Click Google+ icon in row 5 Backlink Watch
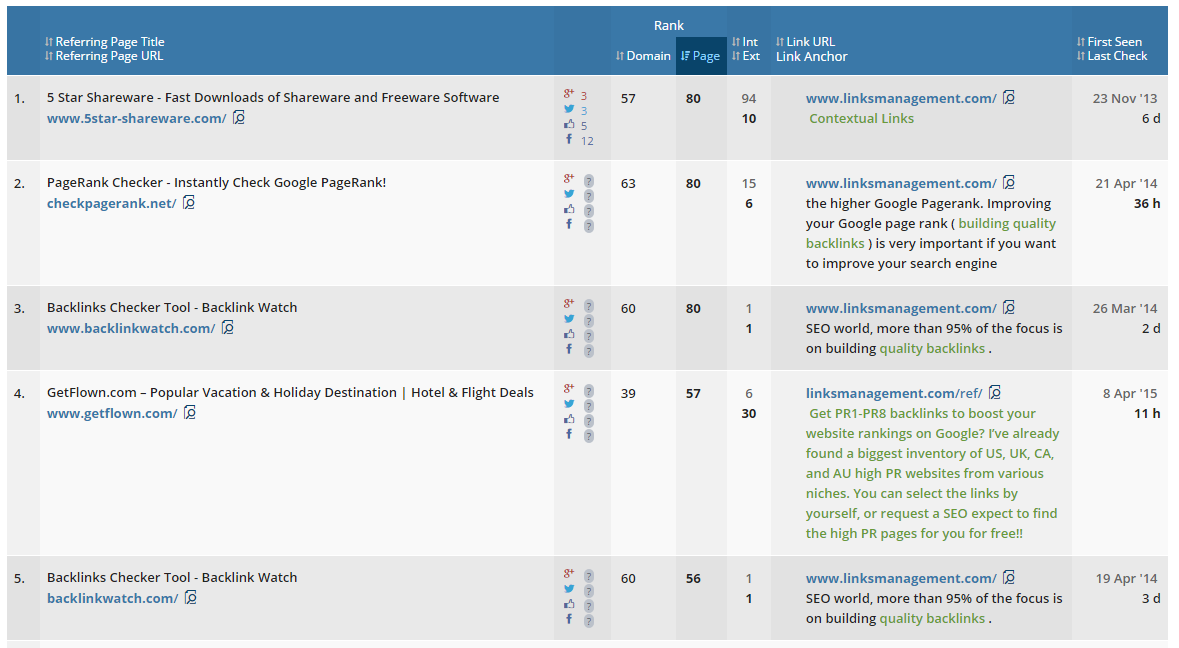This screenshot has height=648, width=1179. pos(569,574)
